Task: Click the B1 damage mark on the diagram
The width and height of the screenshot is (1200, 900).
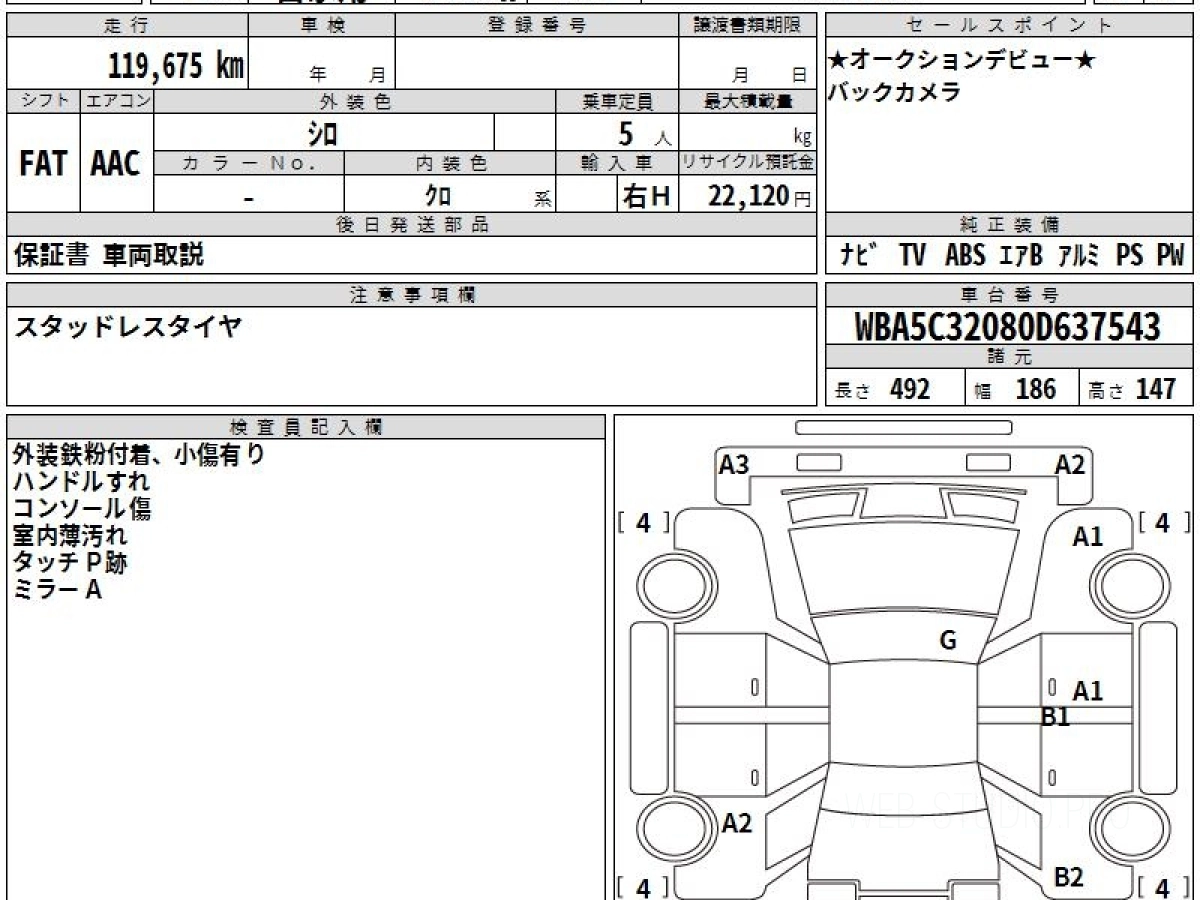Action: 1056,716
